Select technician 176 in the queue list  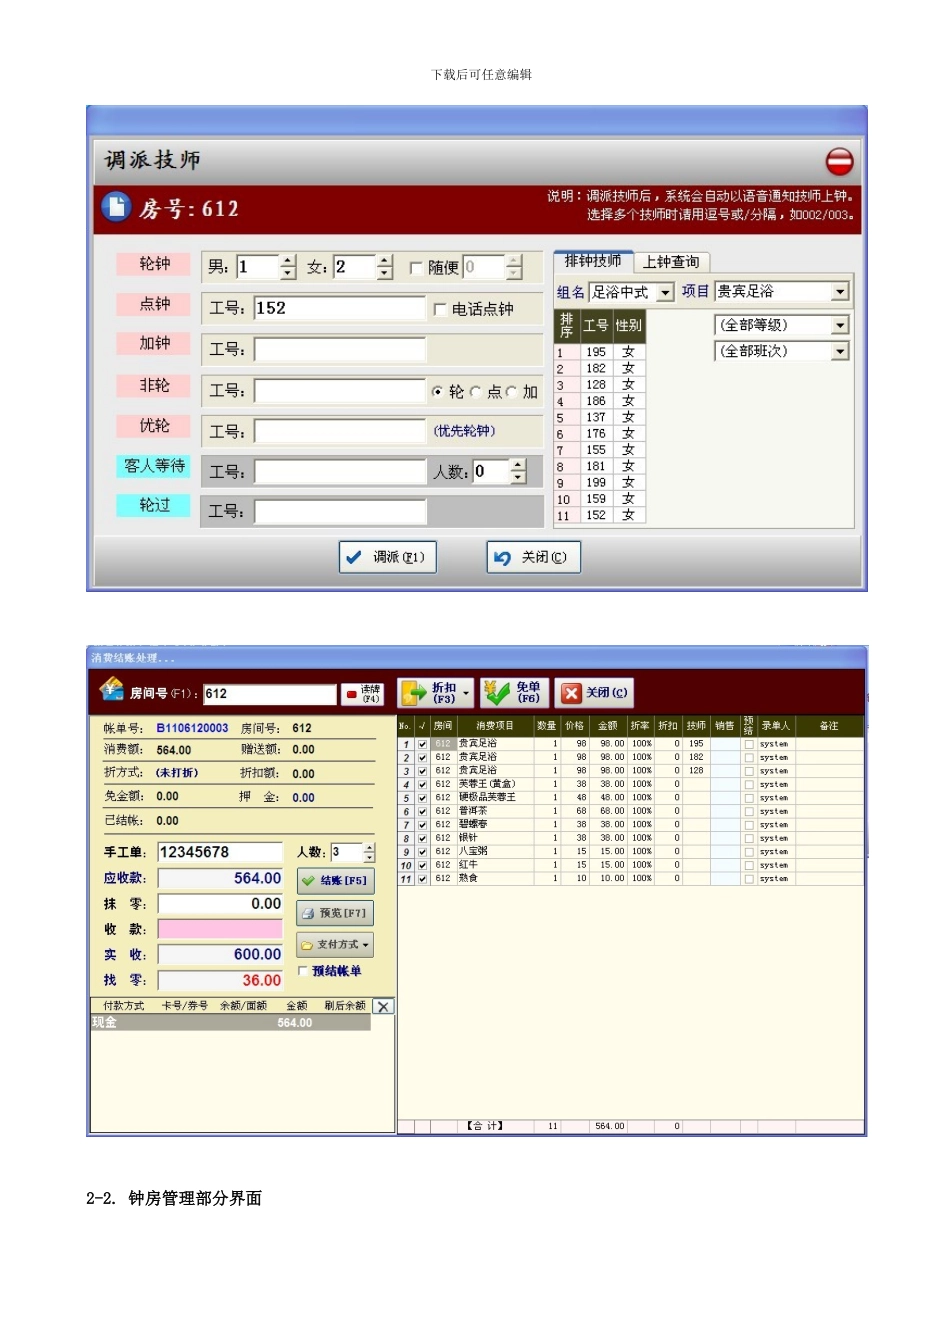(600, 434)
